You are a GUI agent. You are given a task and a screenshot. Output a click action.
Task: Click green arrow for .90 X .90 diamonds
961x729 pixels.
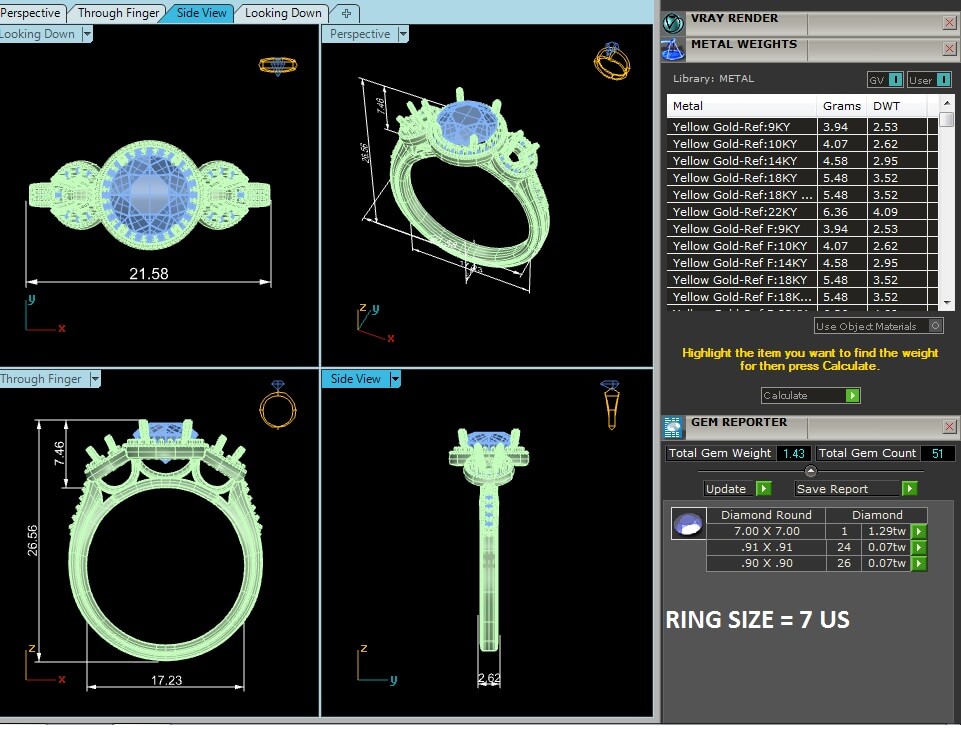[x=918, y=563]
